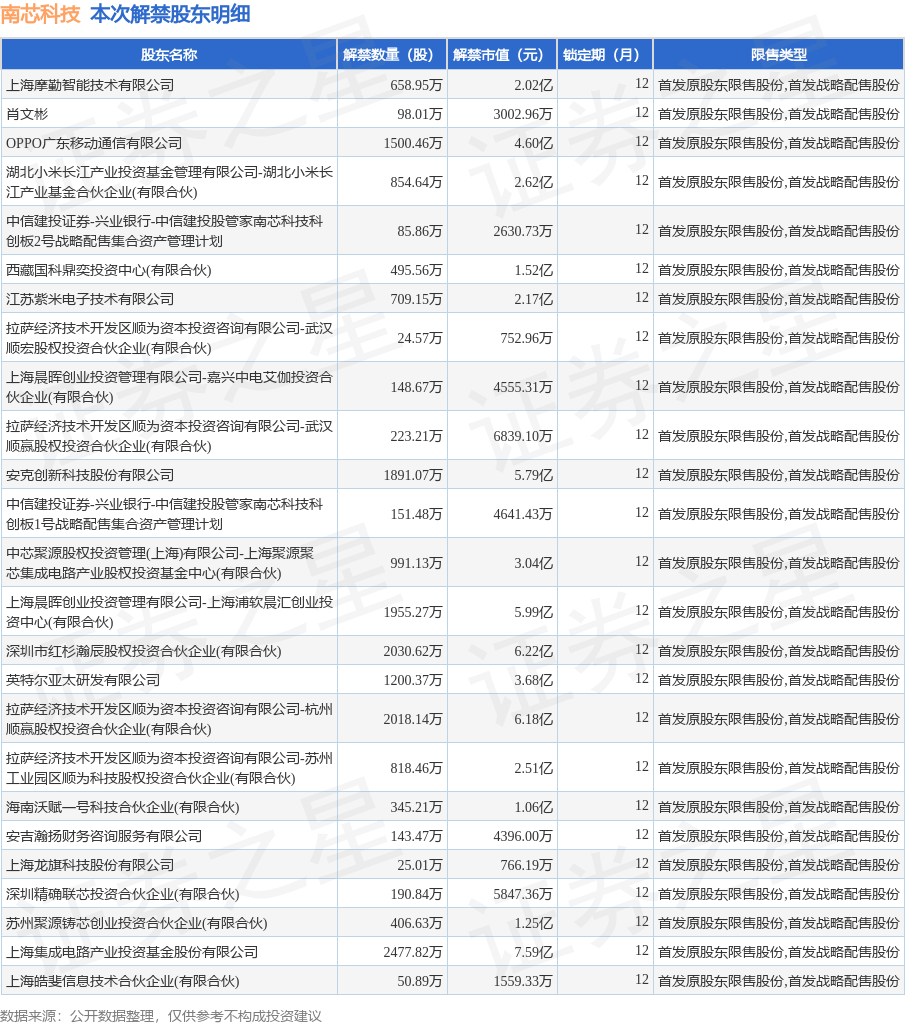The width and height of the screenshot is (905, 1025).
Task: Click 南芯科技科创板1号战略配售 plan cell
Action: pos(169,514)
